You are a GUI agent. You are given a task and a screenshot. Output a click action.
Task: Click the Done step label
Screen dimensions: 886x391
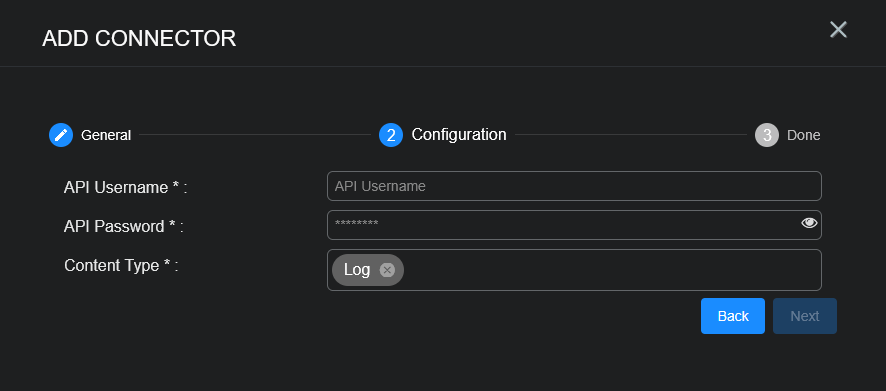coord(804,136)
